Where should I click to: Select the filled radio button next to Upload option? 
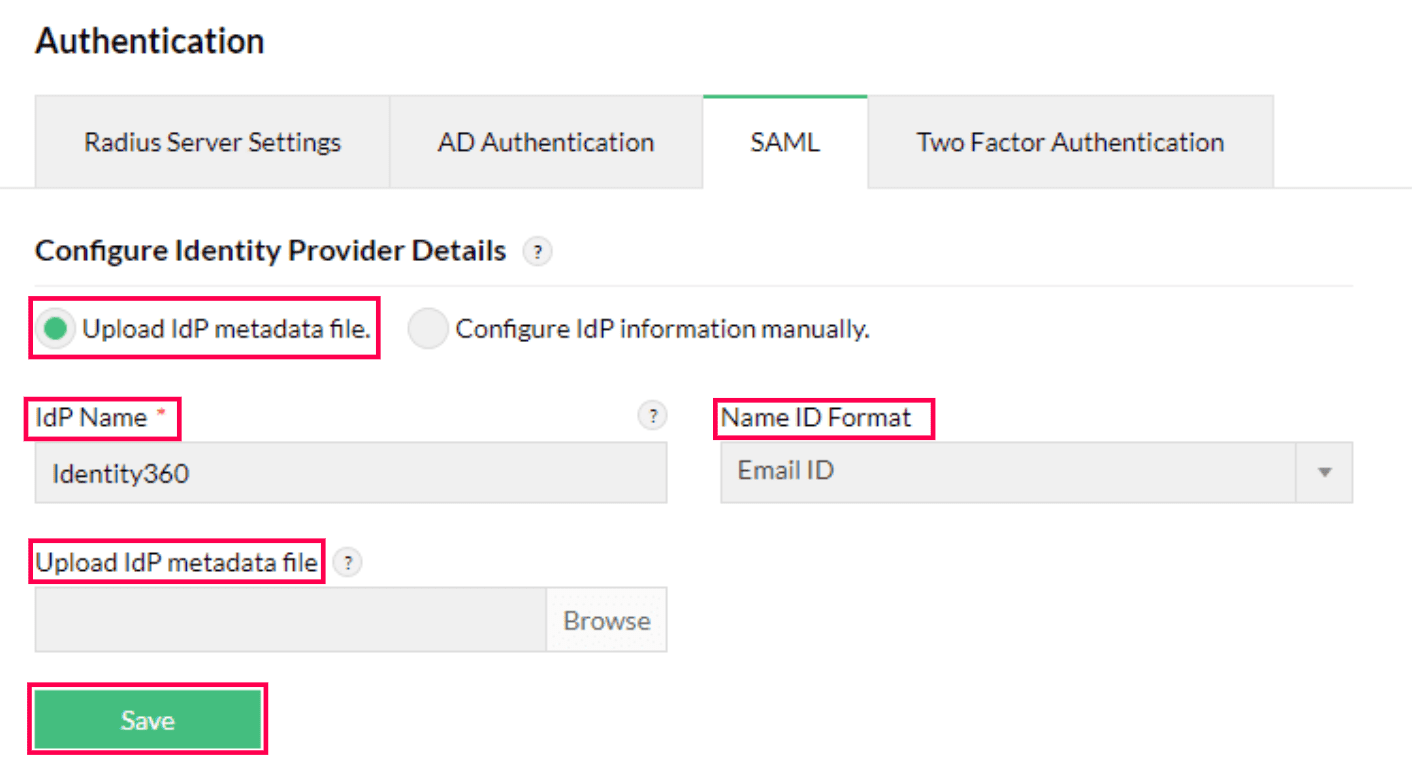(57, 328)
